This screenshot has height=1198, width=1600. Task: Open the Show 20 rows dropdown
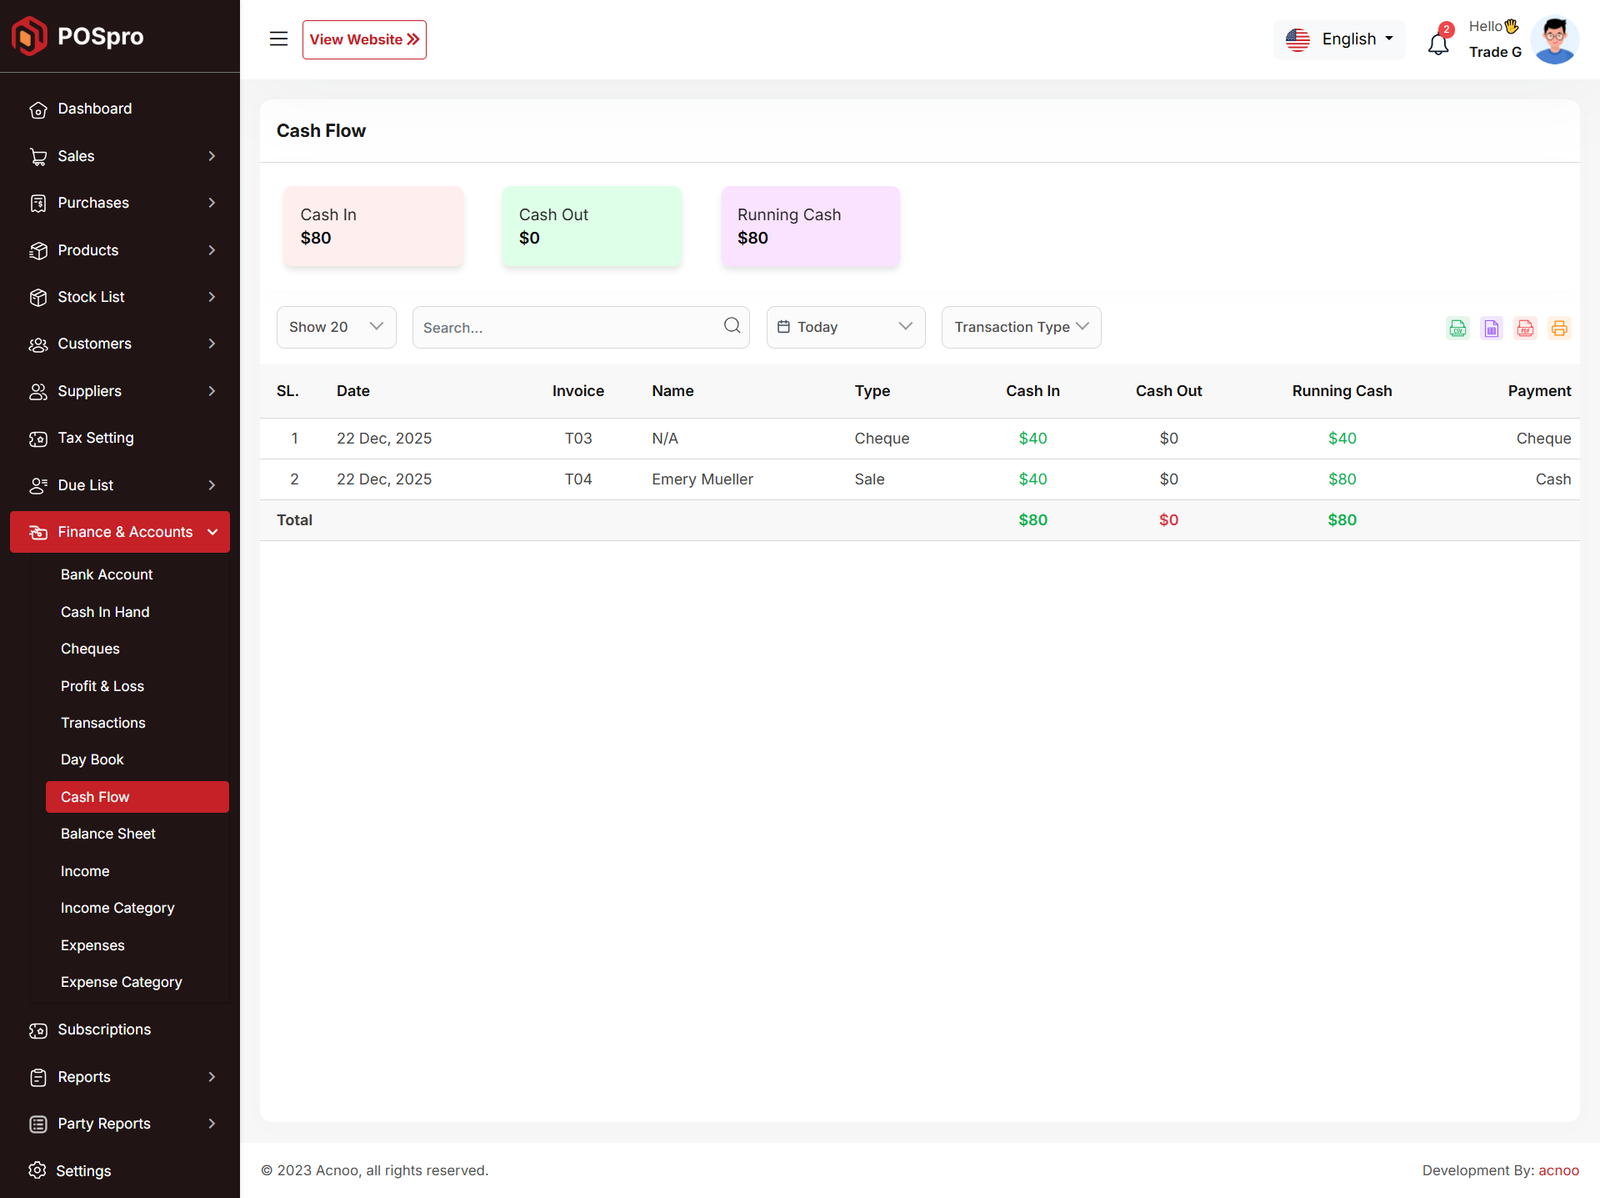coord(336,327)
